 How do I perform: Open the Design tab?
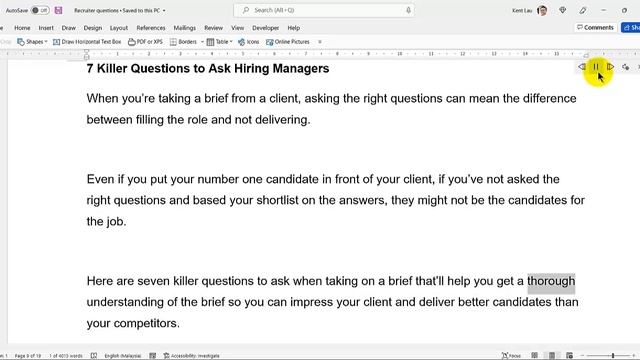point(93,28)
